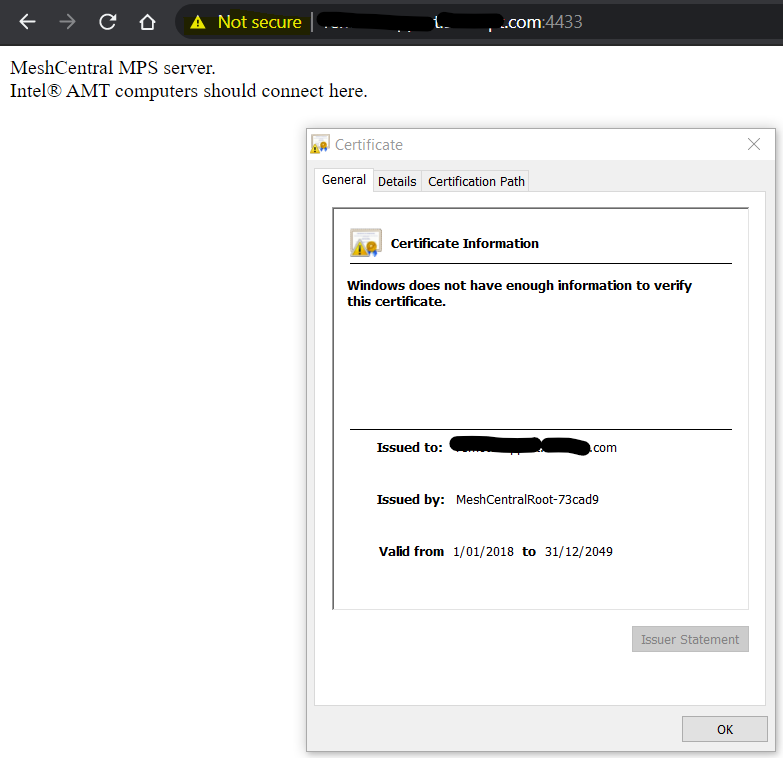Image resolution: width=783 pixels, height=758 pixels.
Task: Click the browser forward arrow
Action: click(x=67, y=22)
